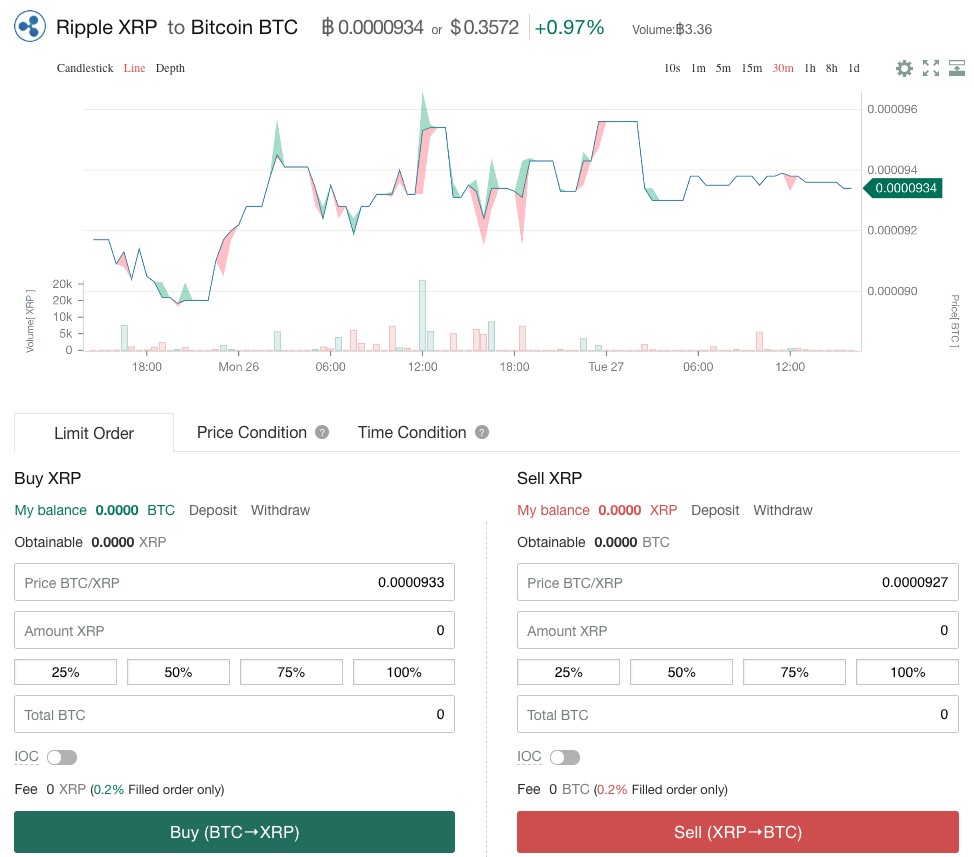Choose 75% in Buy XRP panel

point(291,672)
